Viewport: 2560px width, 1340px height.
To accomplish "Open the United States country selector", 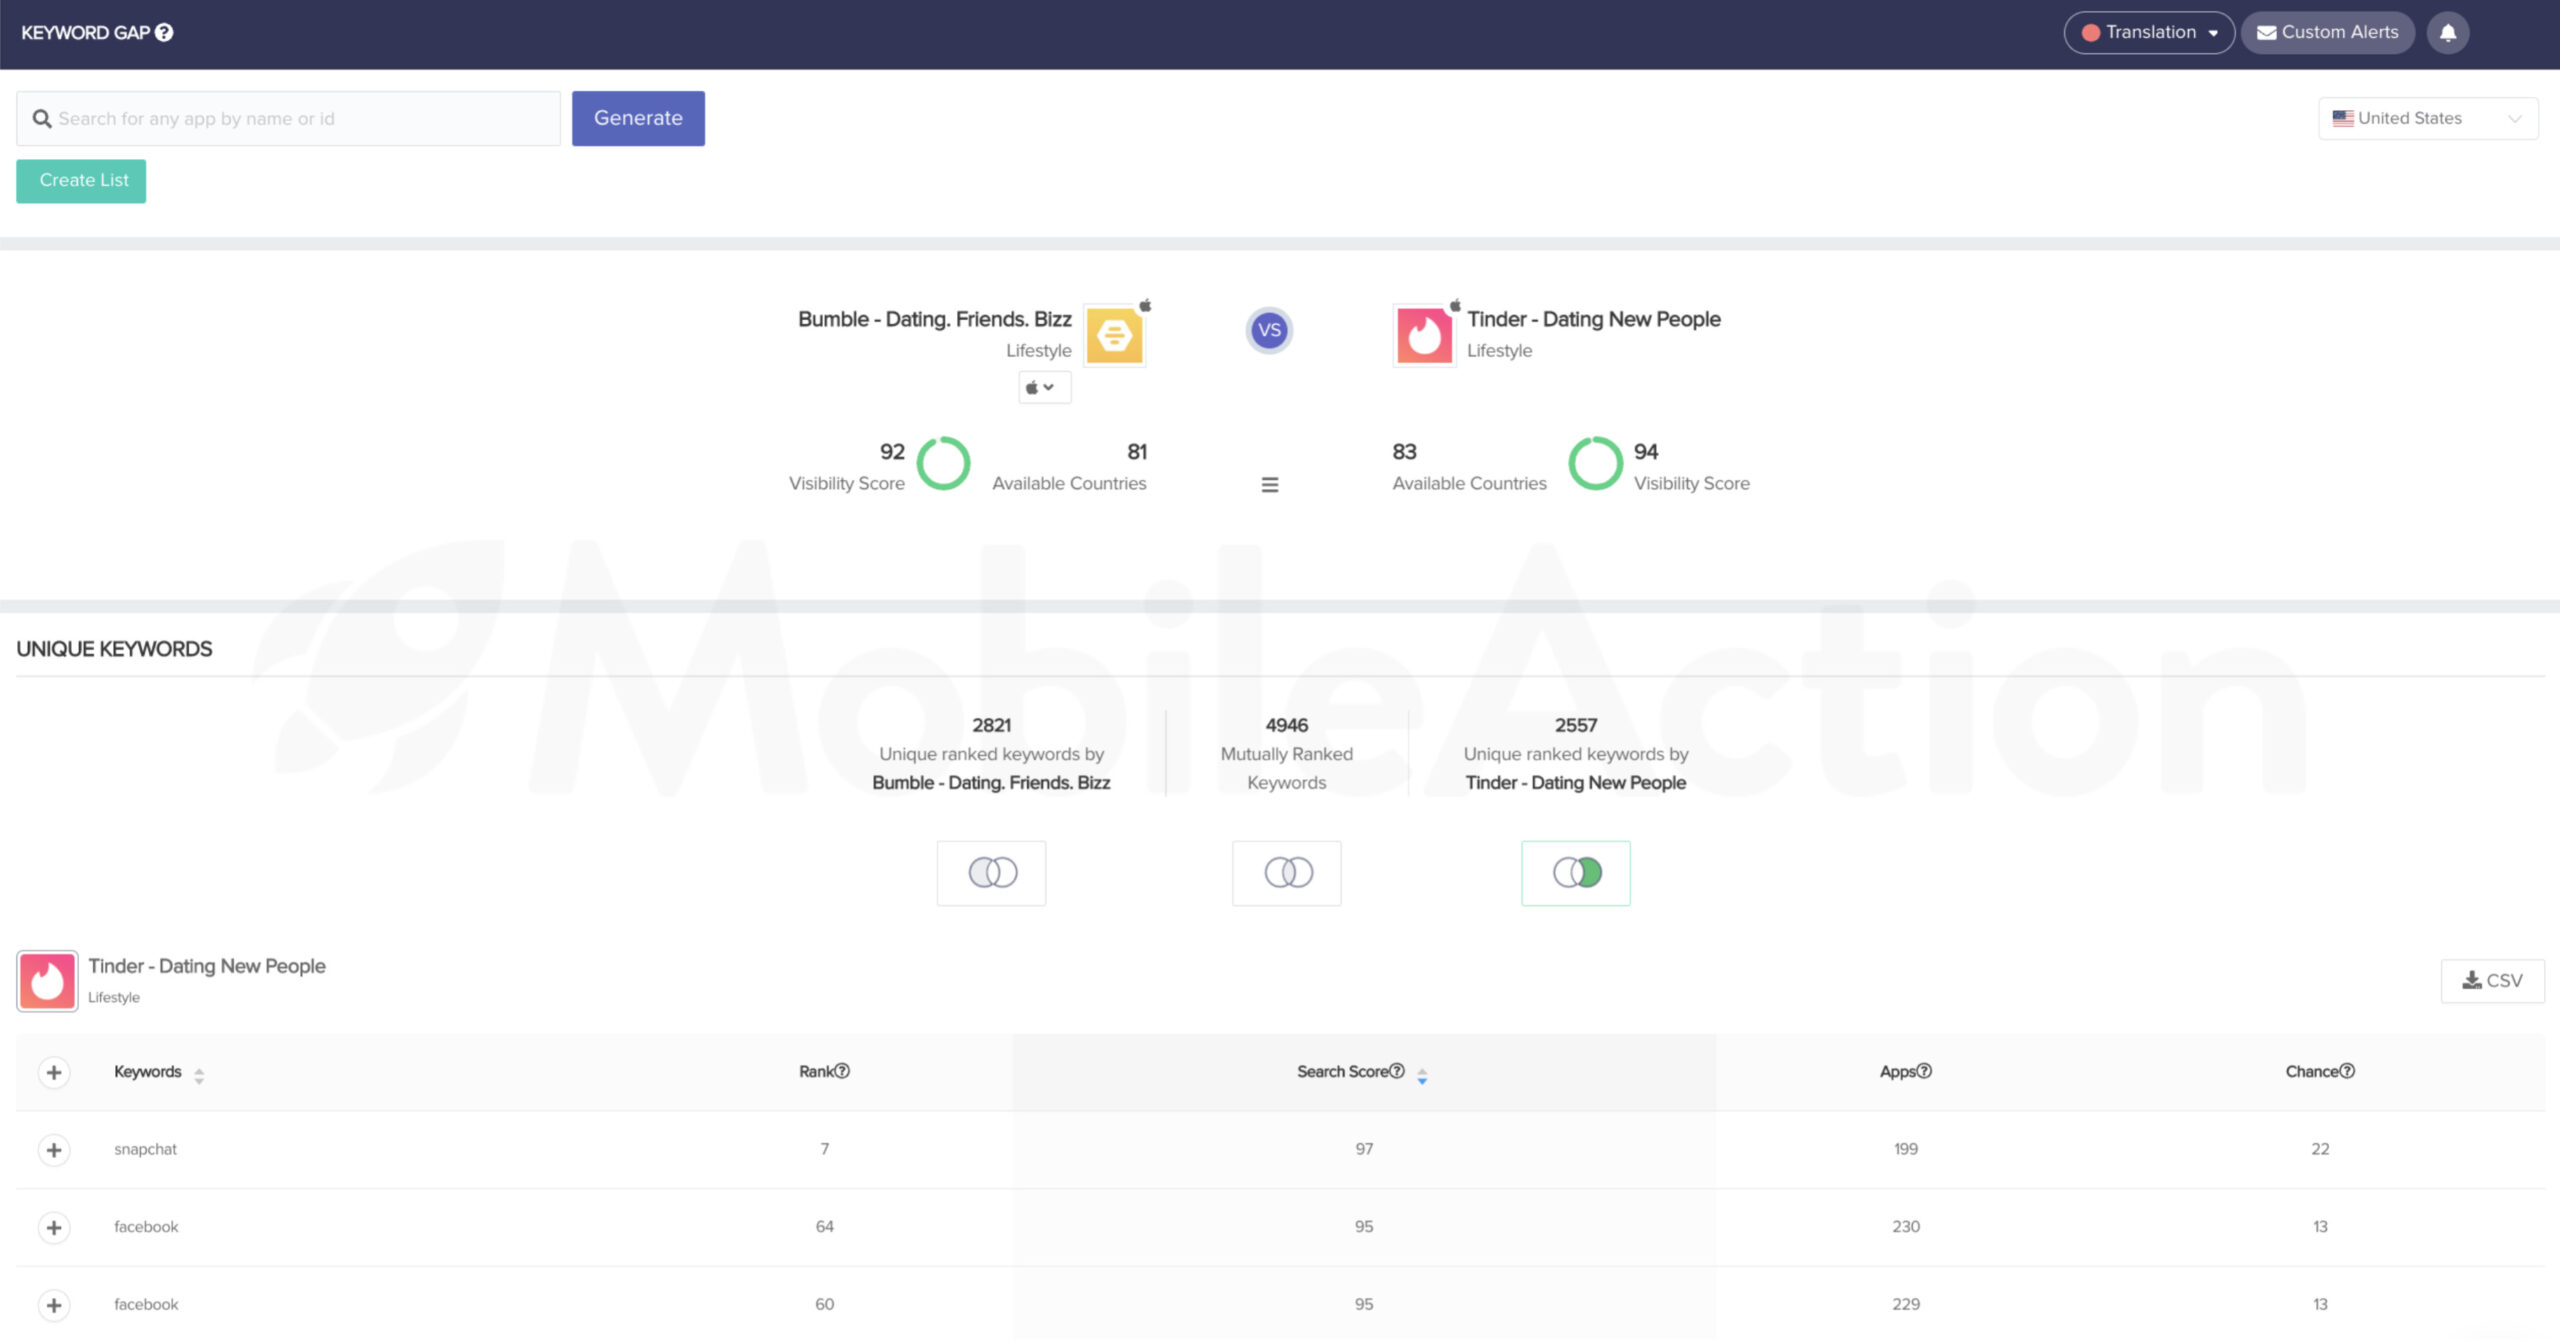I will click(2428, 118).
